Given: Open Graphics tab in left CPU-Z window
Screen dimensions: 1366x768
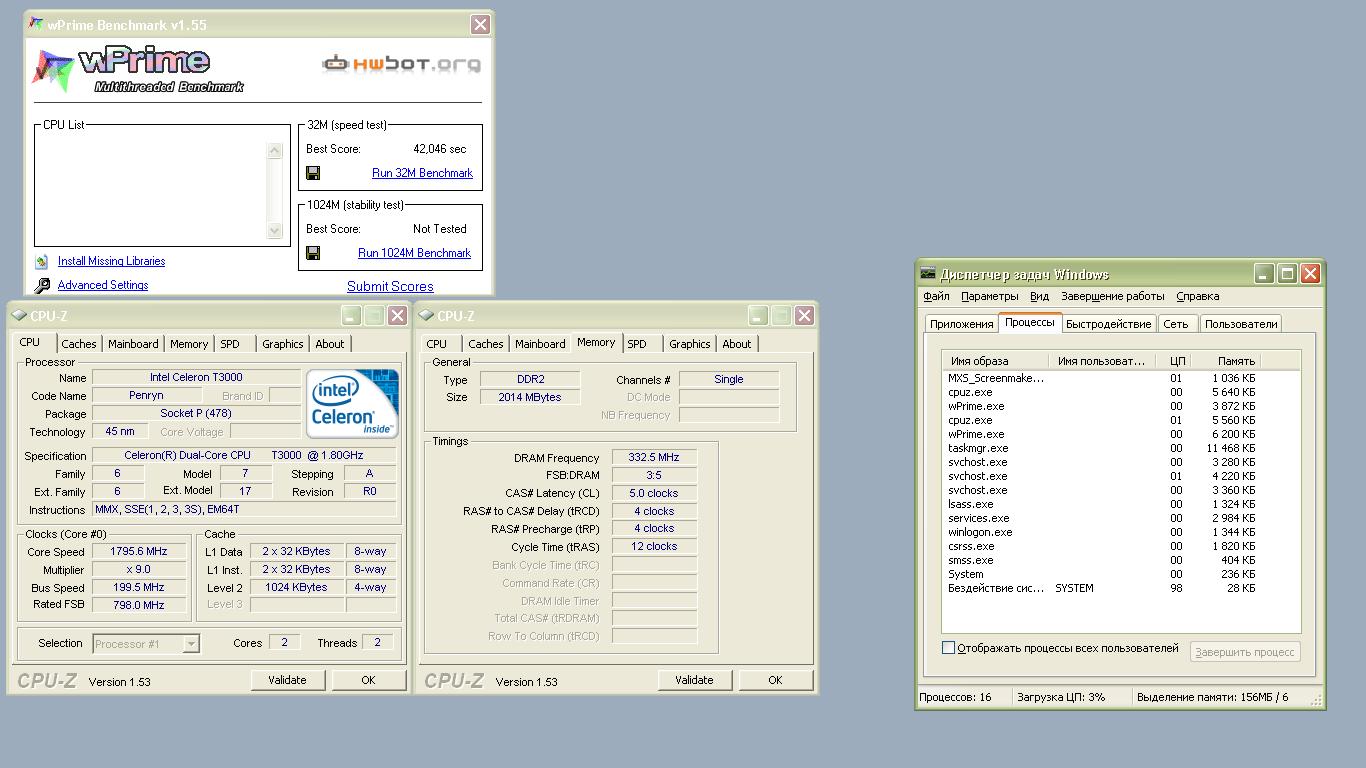Looking at the screenshot, I should point(283,344).
